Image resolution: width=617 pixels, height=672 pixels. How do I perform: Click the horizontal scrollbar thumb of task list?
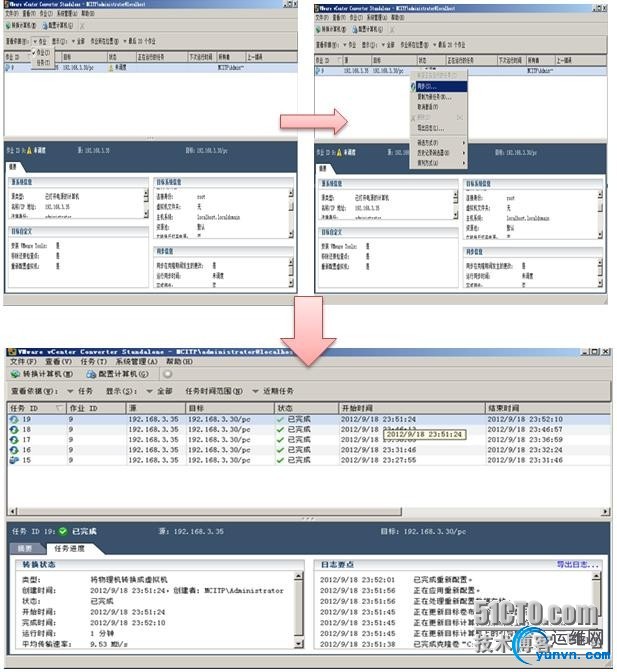pos(209,511)
